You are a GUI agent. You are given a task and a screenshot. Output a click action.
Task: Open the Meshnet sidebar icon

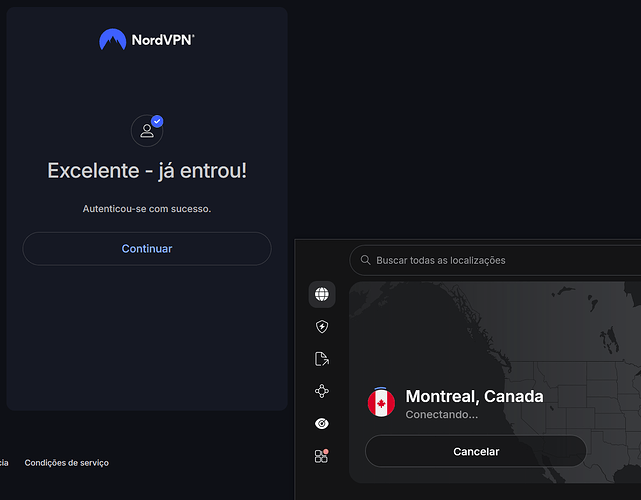(322, 391)
